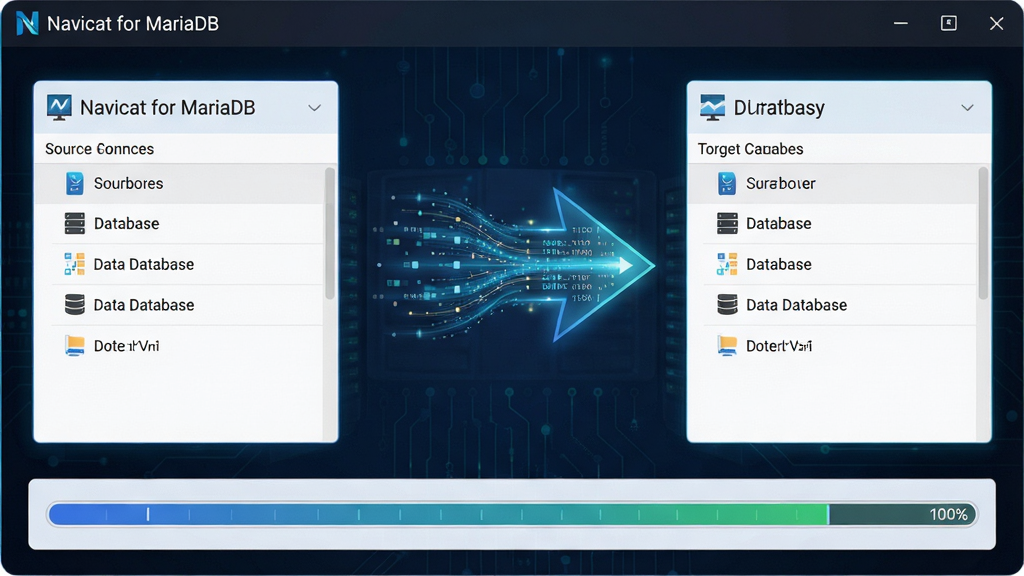Maximize the Navicat window
Viewport: 1024px width, 576px height.
(949, 24)
